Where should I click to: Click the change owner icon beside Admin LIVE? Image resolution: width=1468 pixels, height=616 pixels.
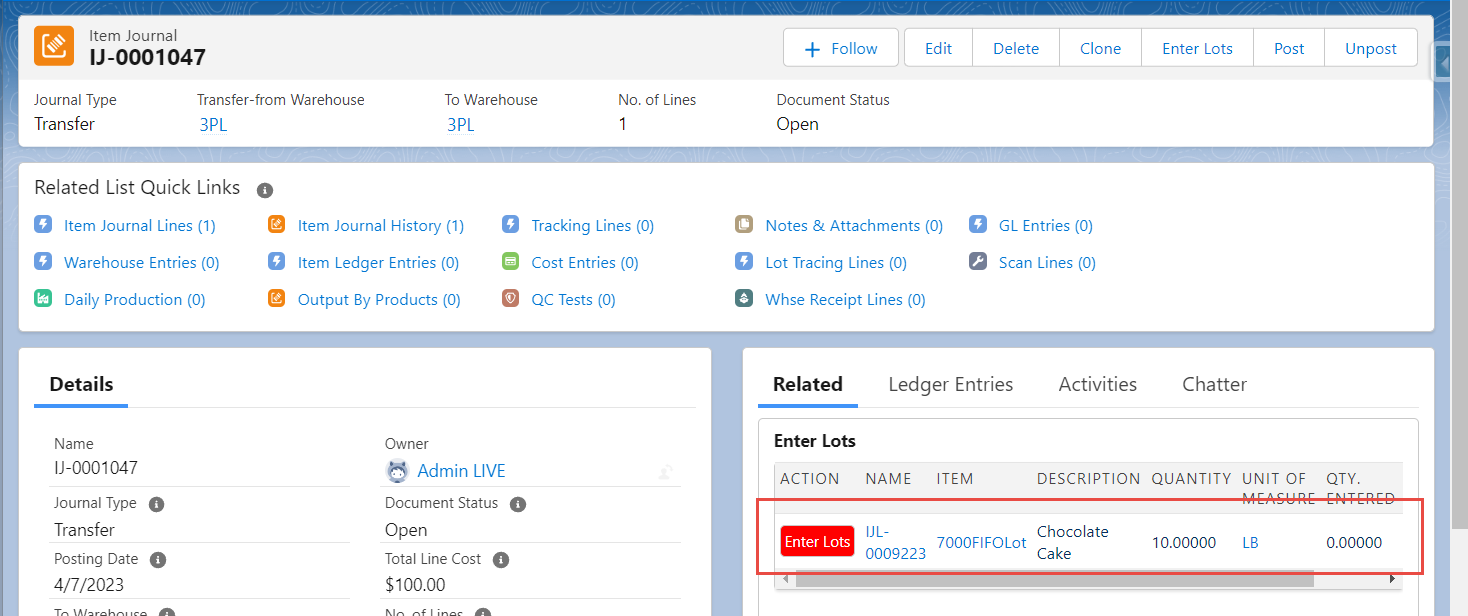click(666, 472)
